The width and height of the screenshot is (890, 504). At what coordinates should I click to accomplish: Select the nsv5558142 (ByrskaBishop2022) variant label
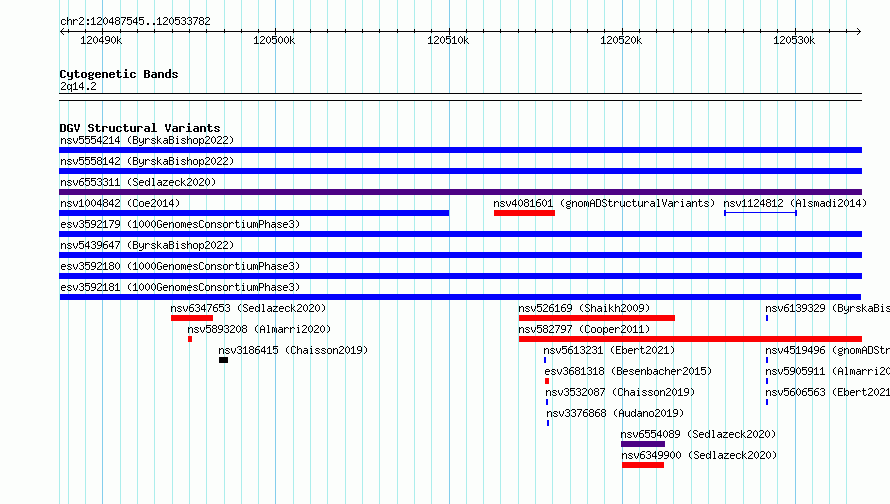click(147, 161)
